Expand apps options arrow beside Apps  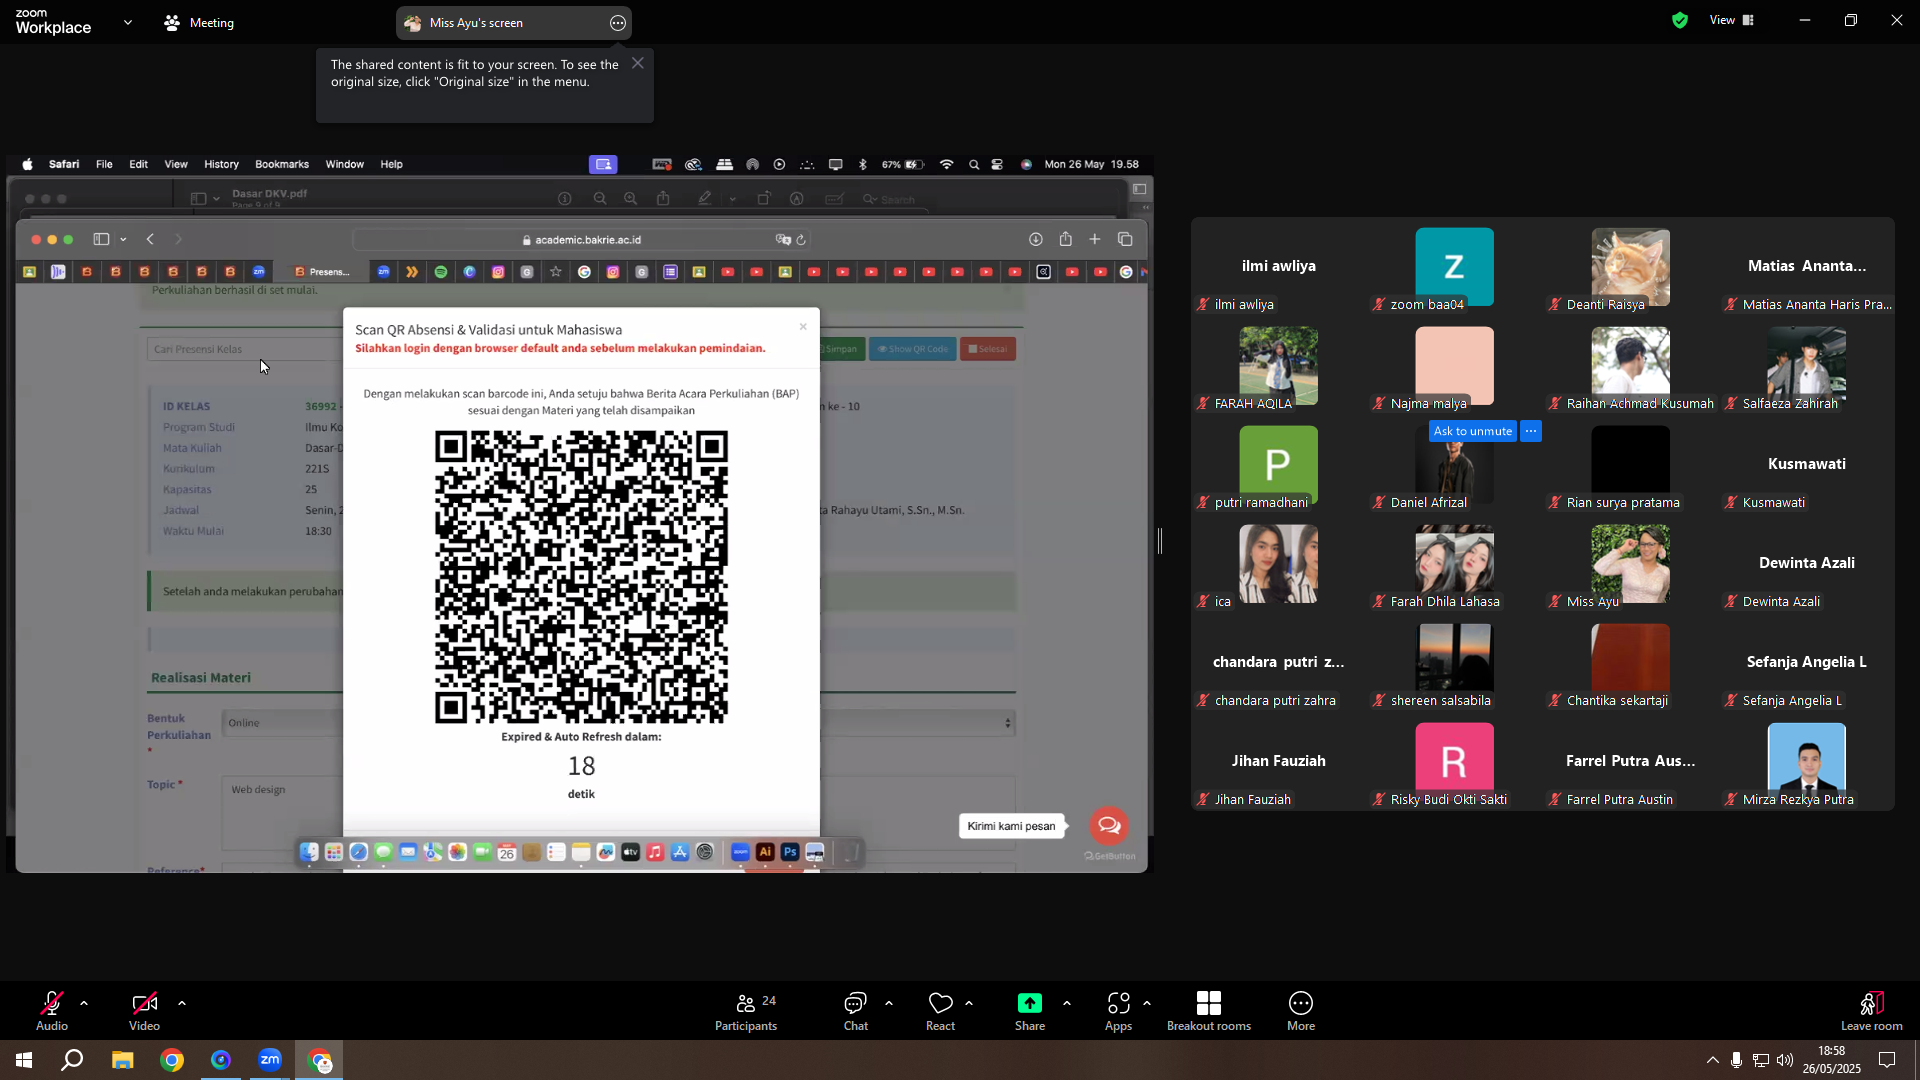click(x=1147, y=1003)
